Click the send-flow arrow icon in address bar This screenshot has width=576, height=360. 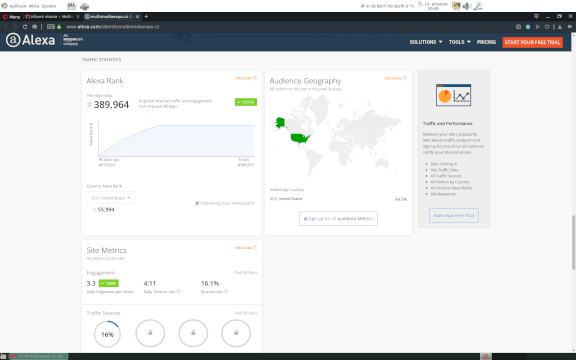[x=537, y=26]
